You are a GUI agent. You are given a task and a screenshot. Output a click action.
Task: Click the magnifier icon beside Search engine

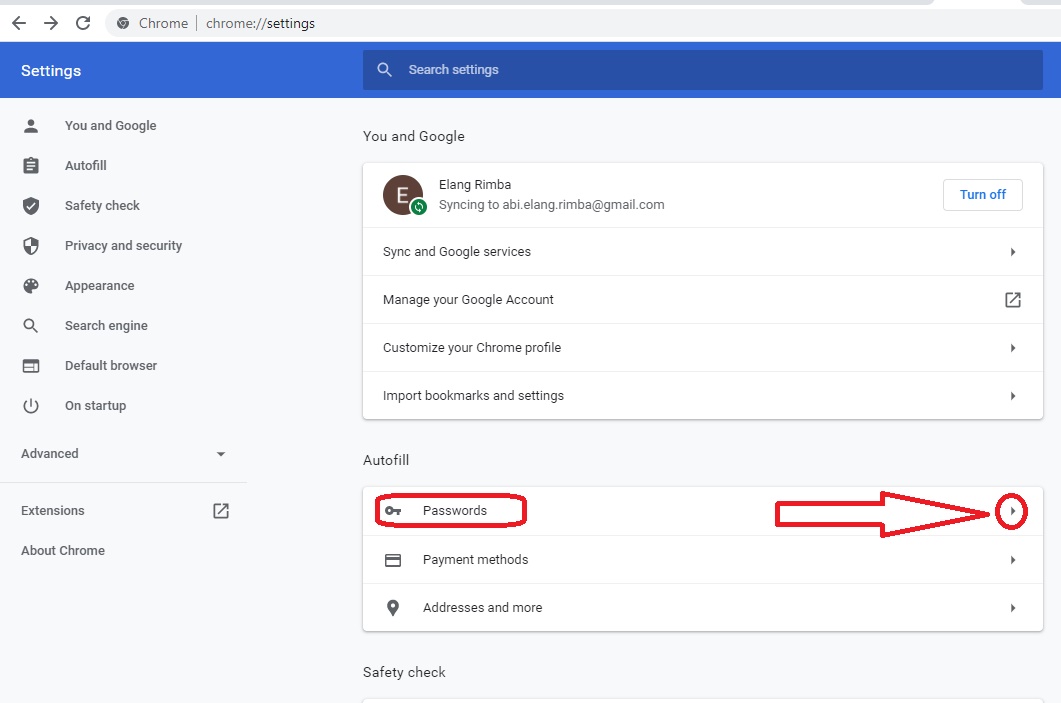[x=31, y=325]
